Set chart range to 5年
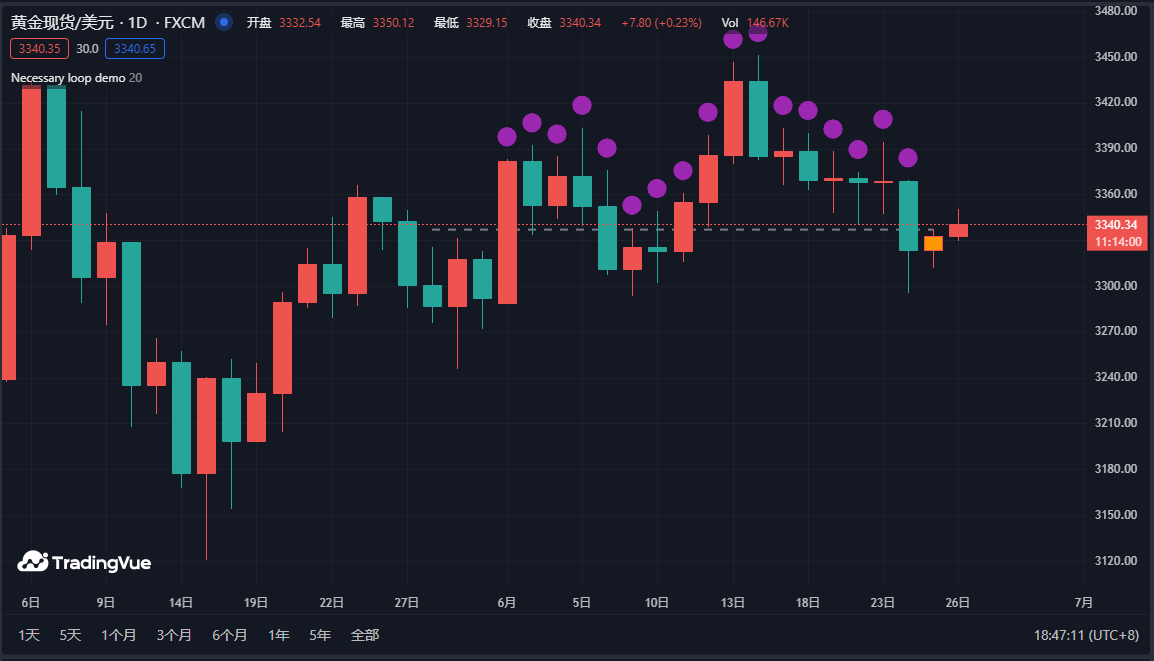The image size is (1154, 661). [x=320, y=635]
